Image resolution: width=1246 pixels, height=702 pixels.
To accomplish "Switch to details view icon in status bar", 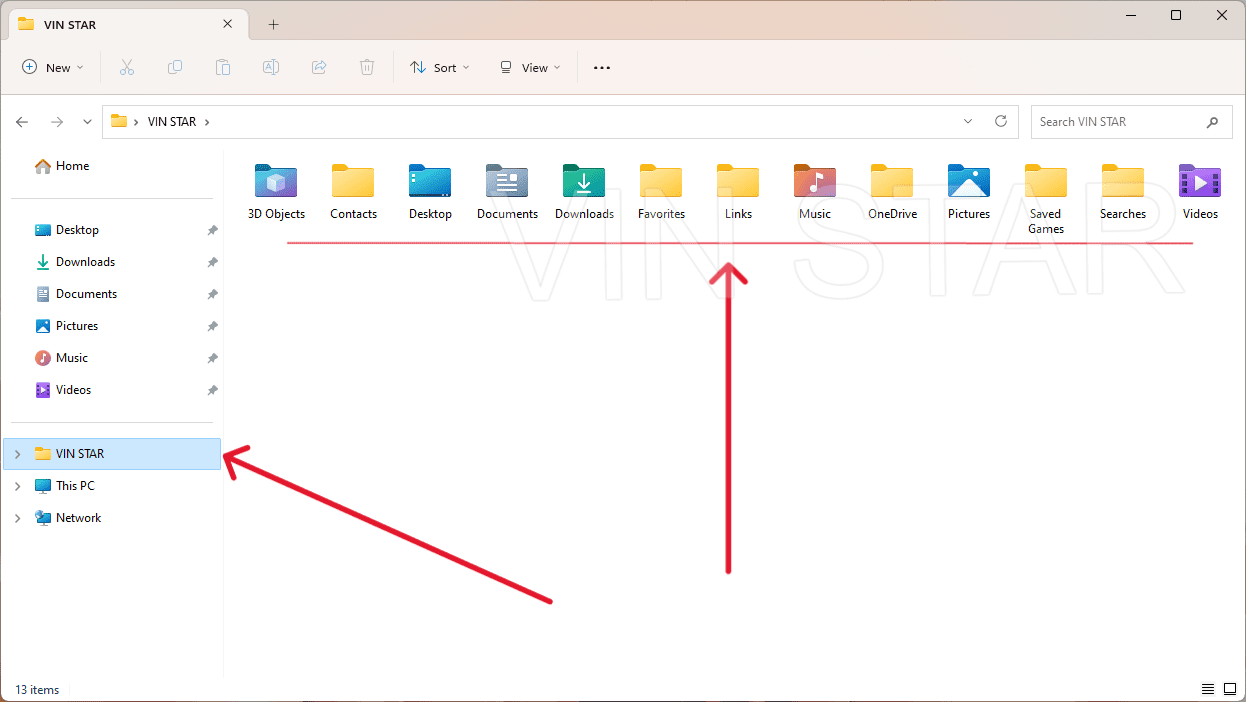I will [1208, 689].
